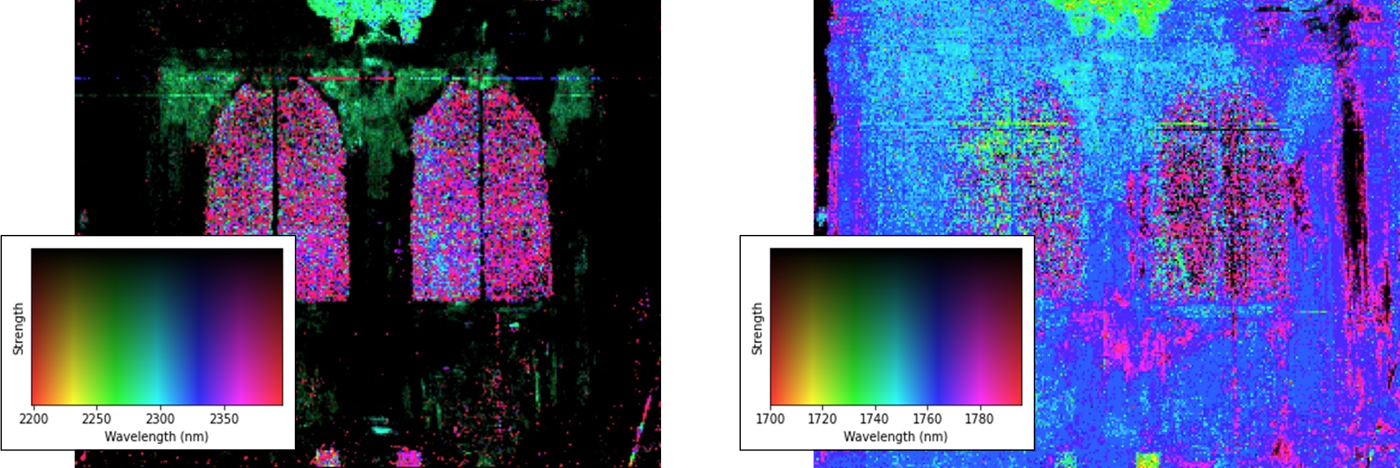The height and width of the screenshot is (468, 1400).
Task: Click the 2200 tick label
Action: pyautogui.click(x=33, y=418)
